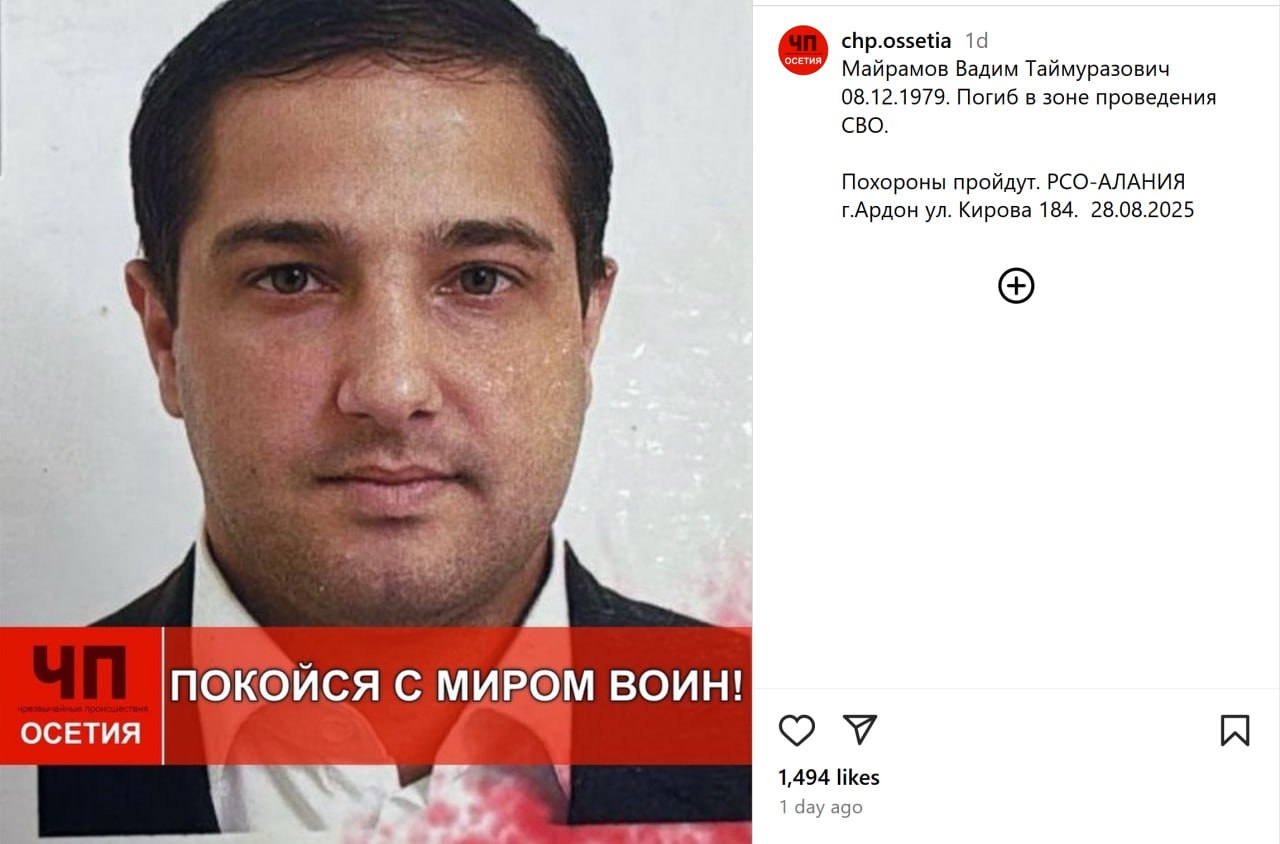Save the post with the bookmark icon

(1235, 730)
